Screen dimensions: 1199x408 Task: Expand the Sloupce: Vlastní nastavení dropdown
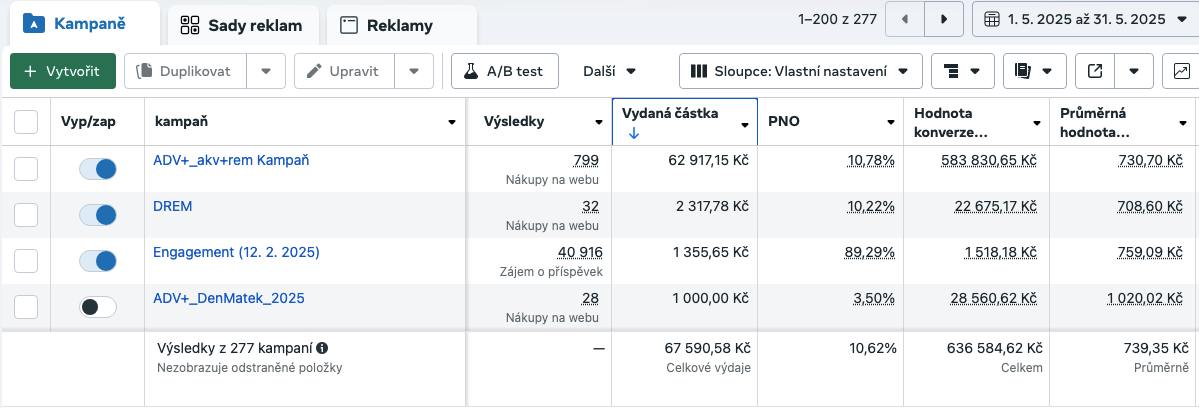pyautogui.click(x=799, y=71)
